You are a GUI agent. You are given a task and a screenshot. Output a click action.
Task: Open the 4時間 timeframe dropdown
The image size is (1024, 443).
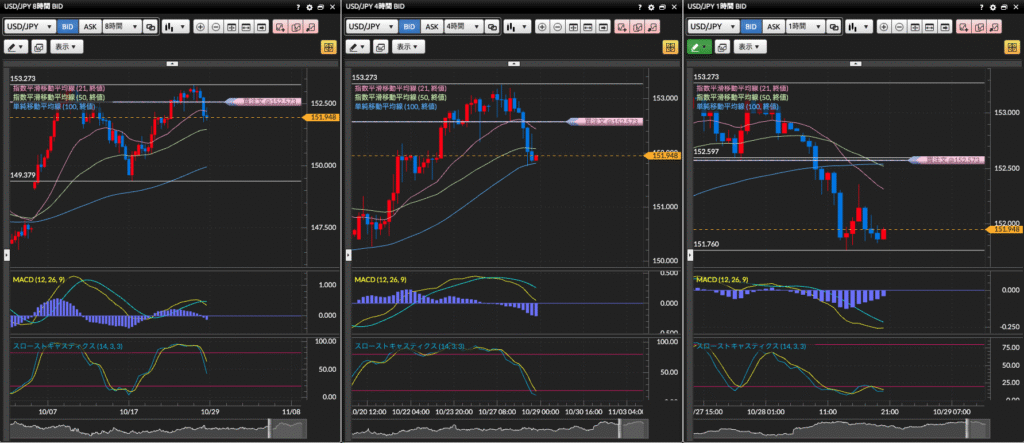[x=463, y=27]
